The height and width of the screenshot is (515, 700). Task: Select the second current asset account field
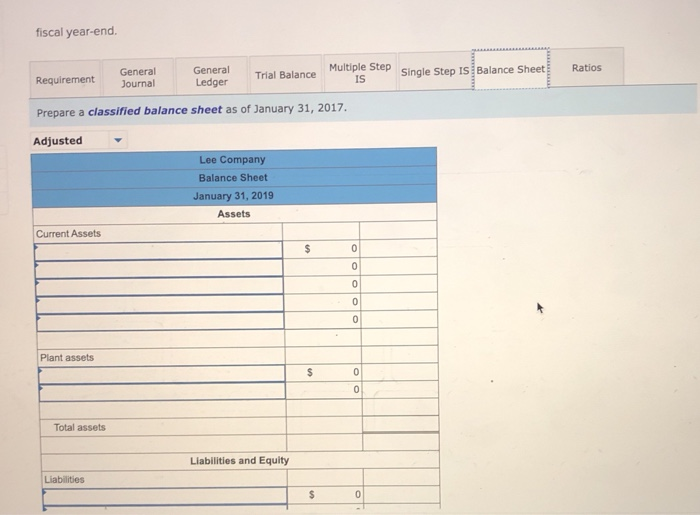pos(159,268)
